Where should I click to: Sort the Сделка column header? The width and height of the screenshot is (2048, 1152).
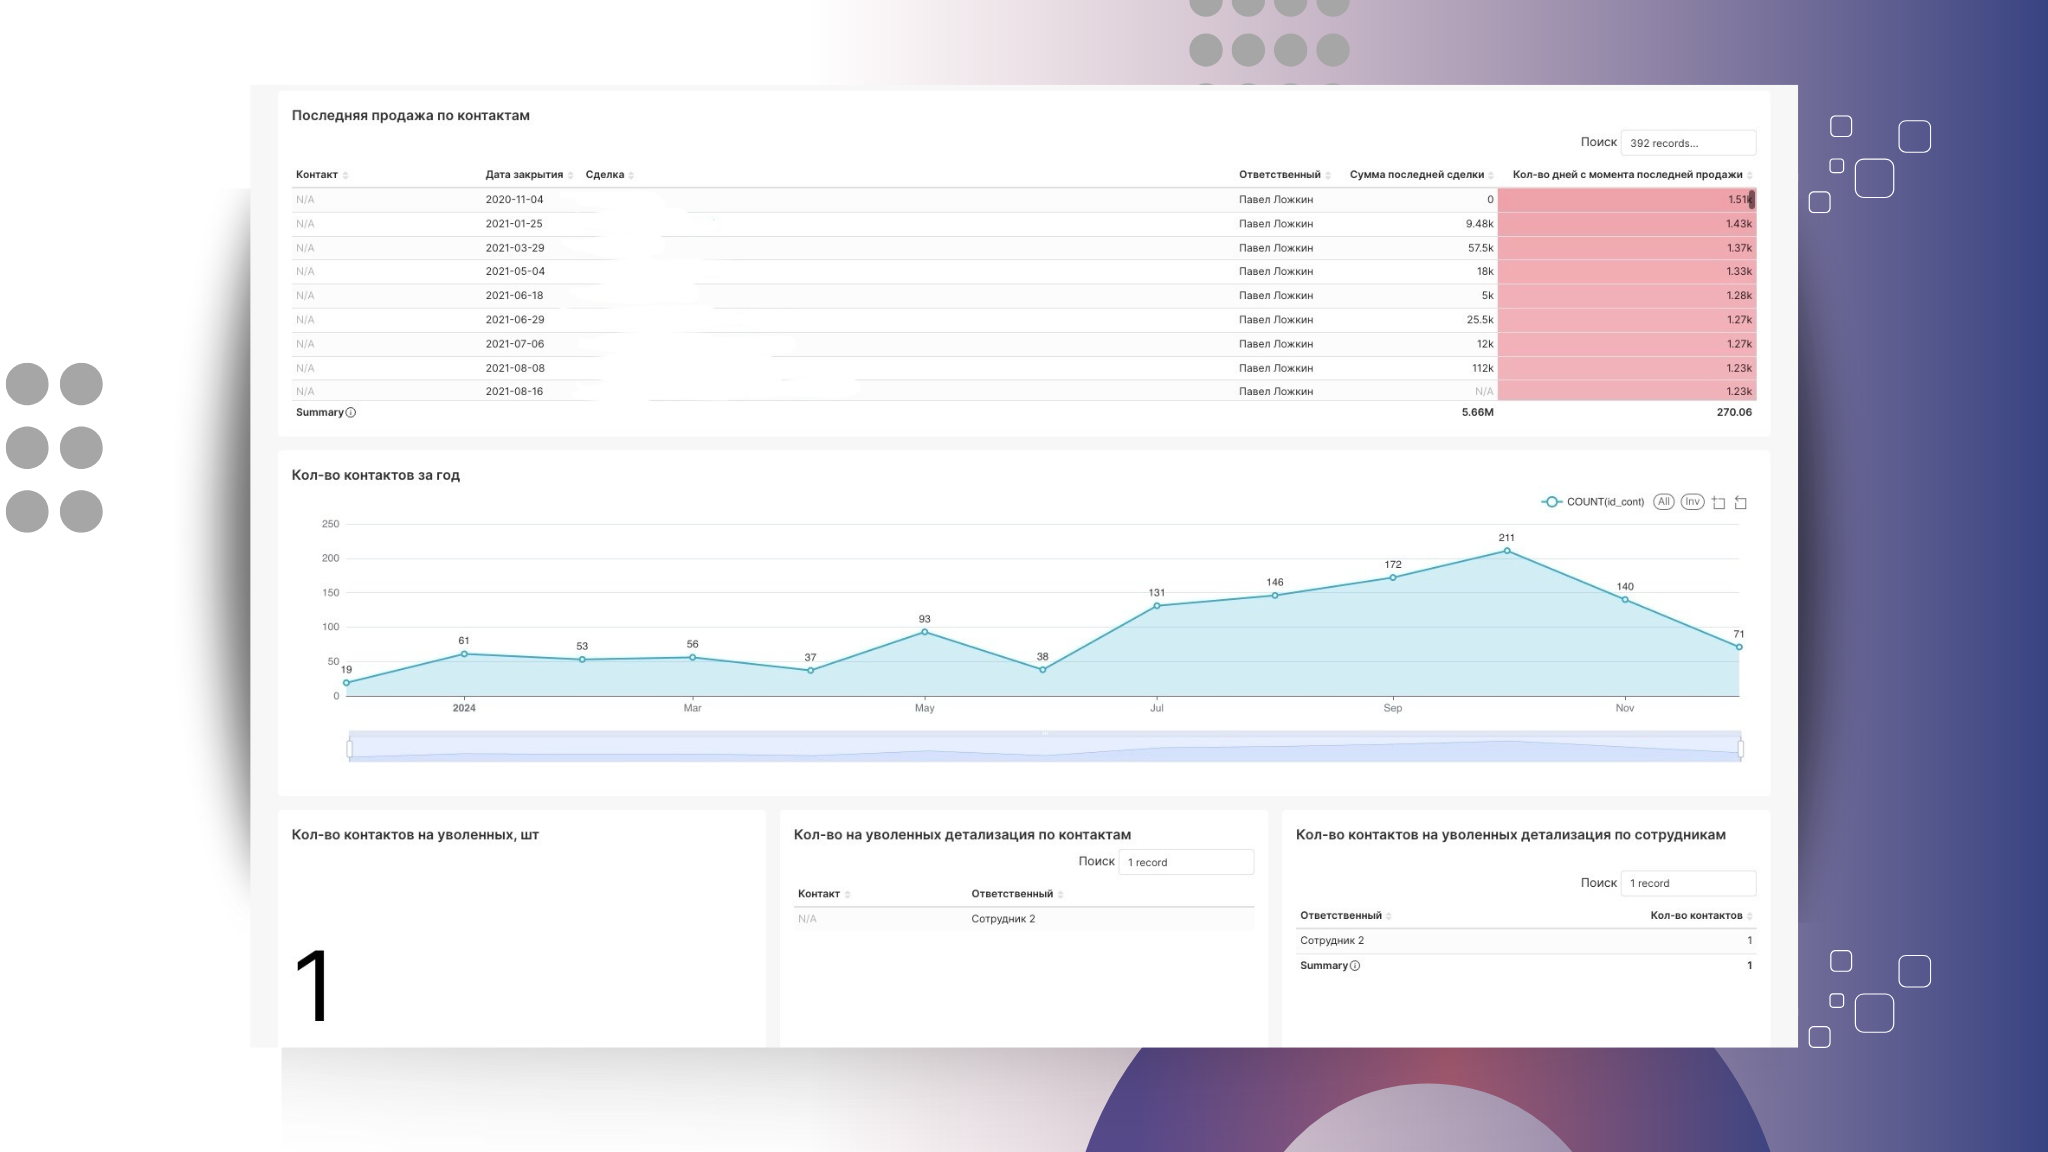point(605,175)
